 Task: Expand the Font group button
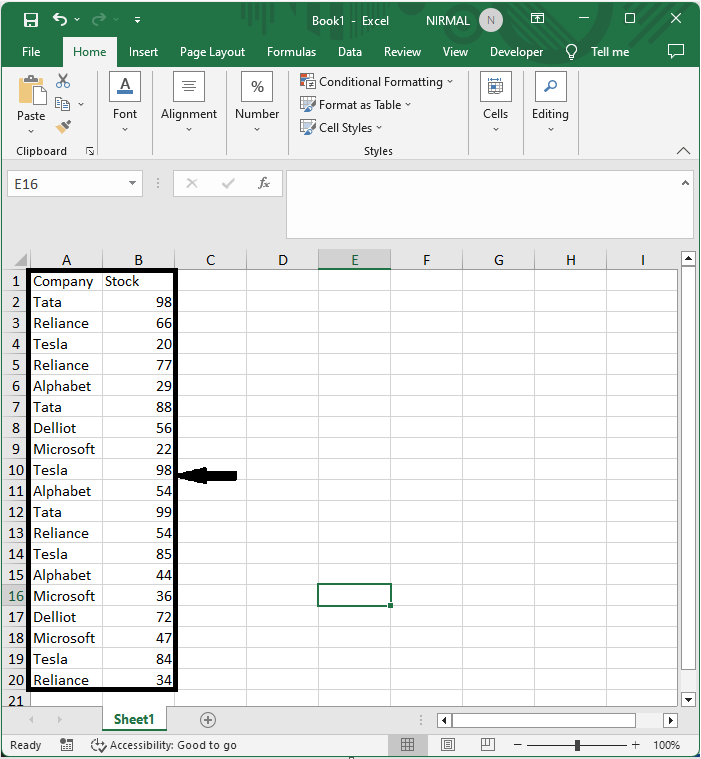point(125,102)
